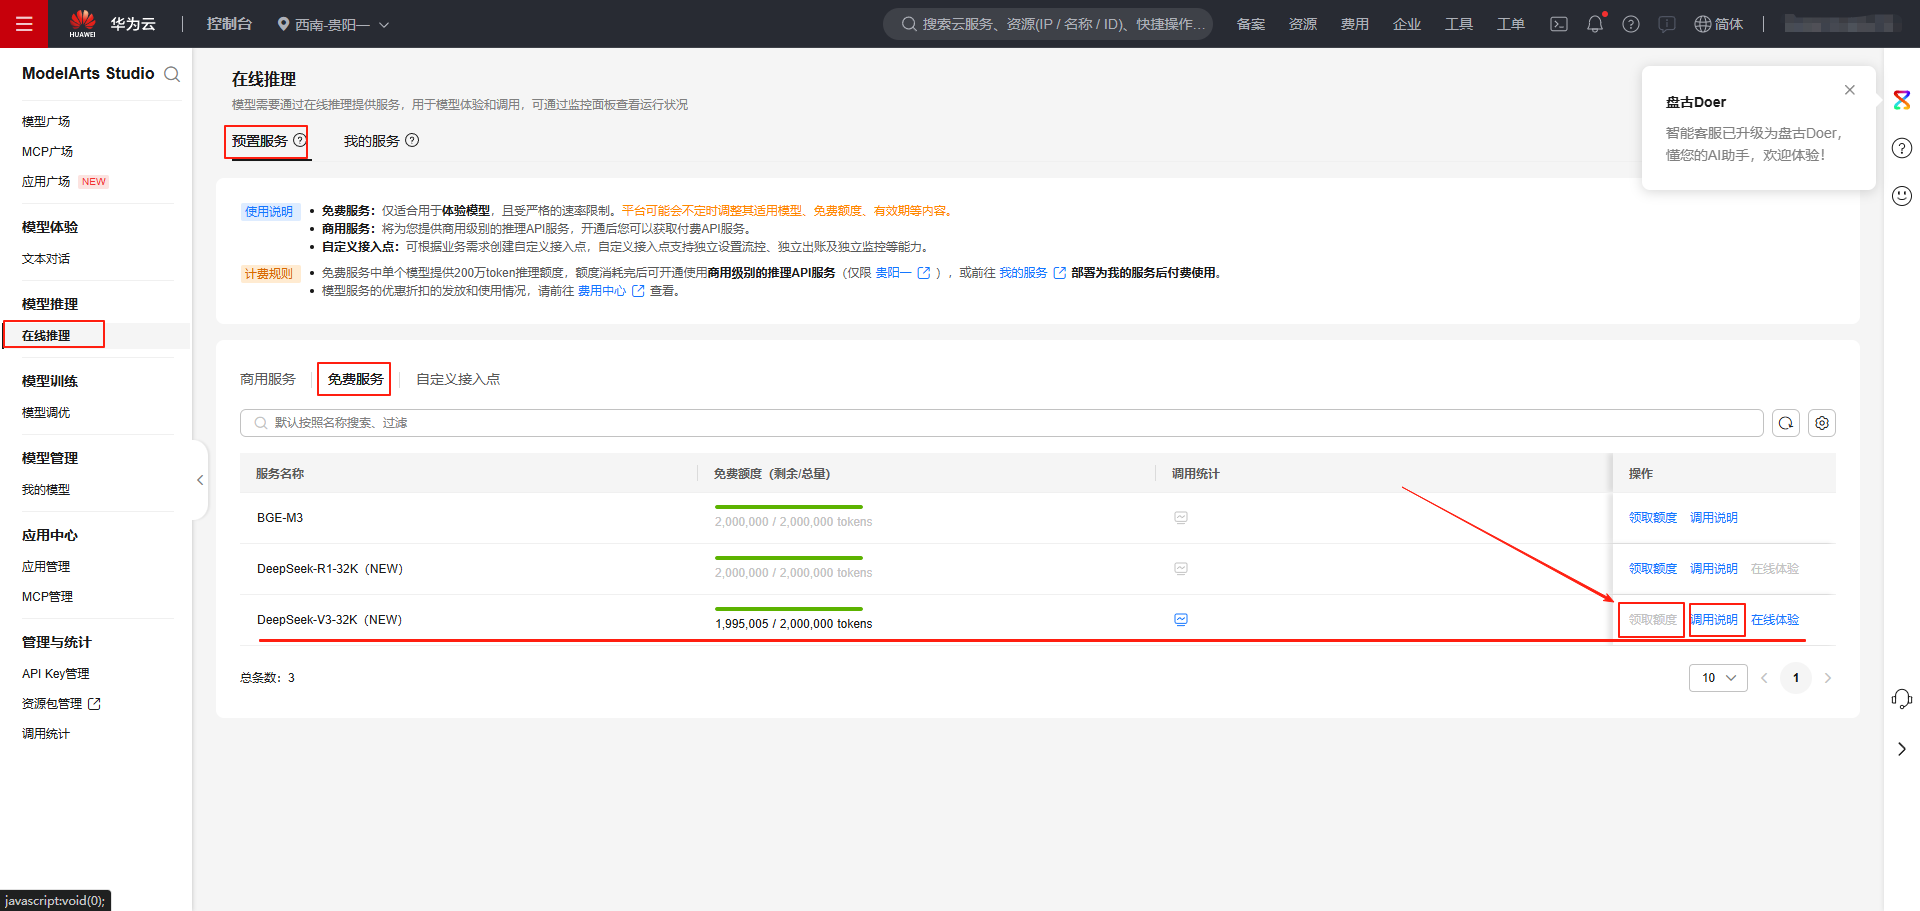The width and height of the screenshot is (1920, 911).
Task: Click the feedback speech-bubble icon in top bar
Action: pyautogui.click(x=1667, y=24)
